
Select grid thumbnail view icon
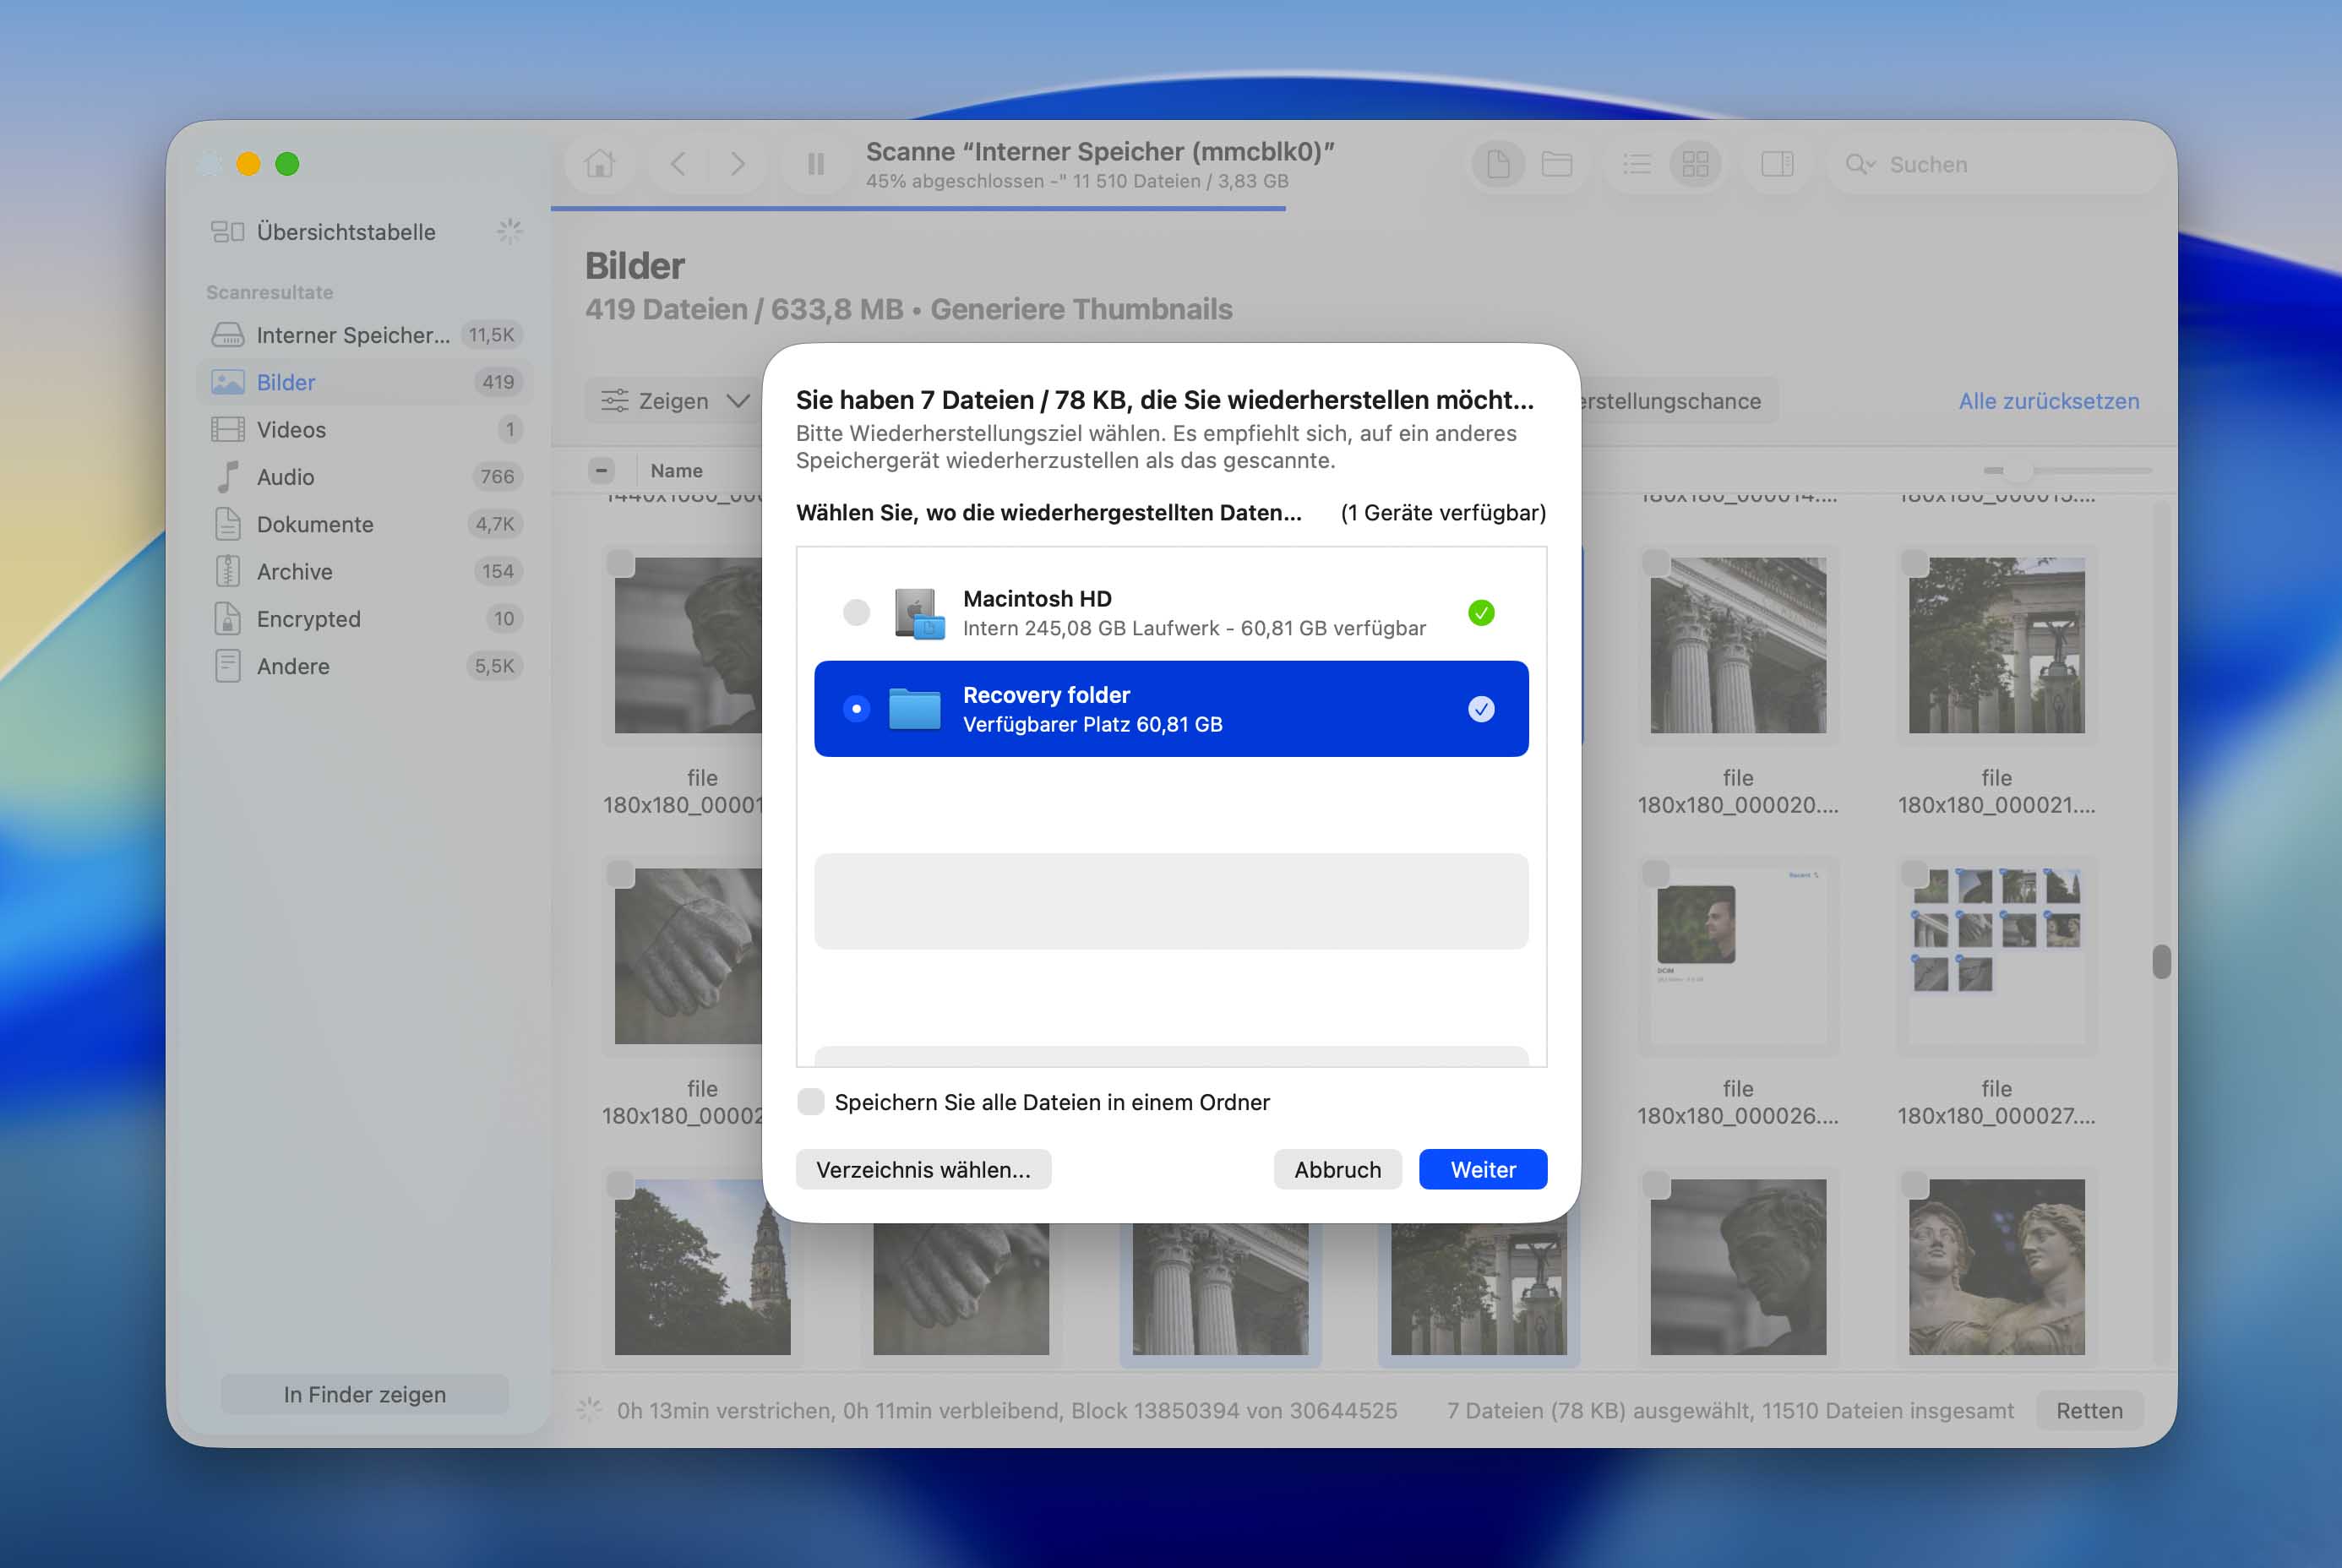pyautogui.click(x=1696, y=163)
